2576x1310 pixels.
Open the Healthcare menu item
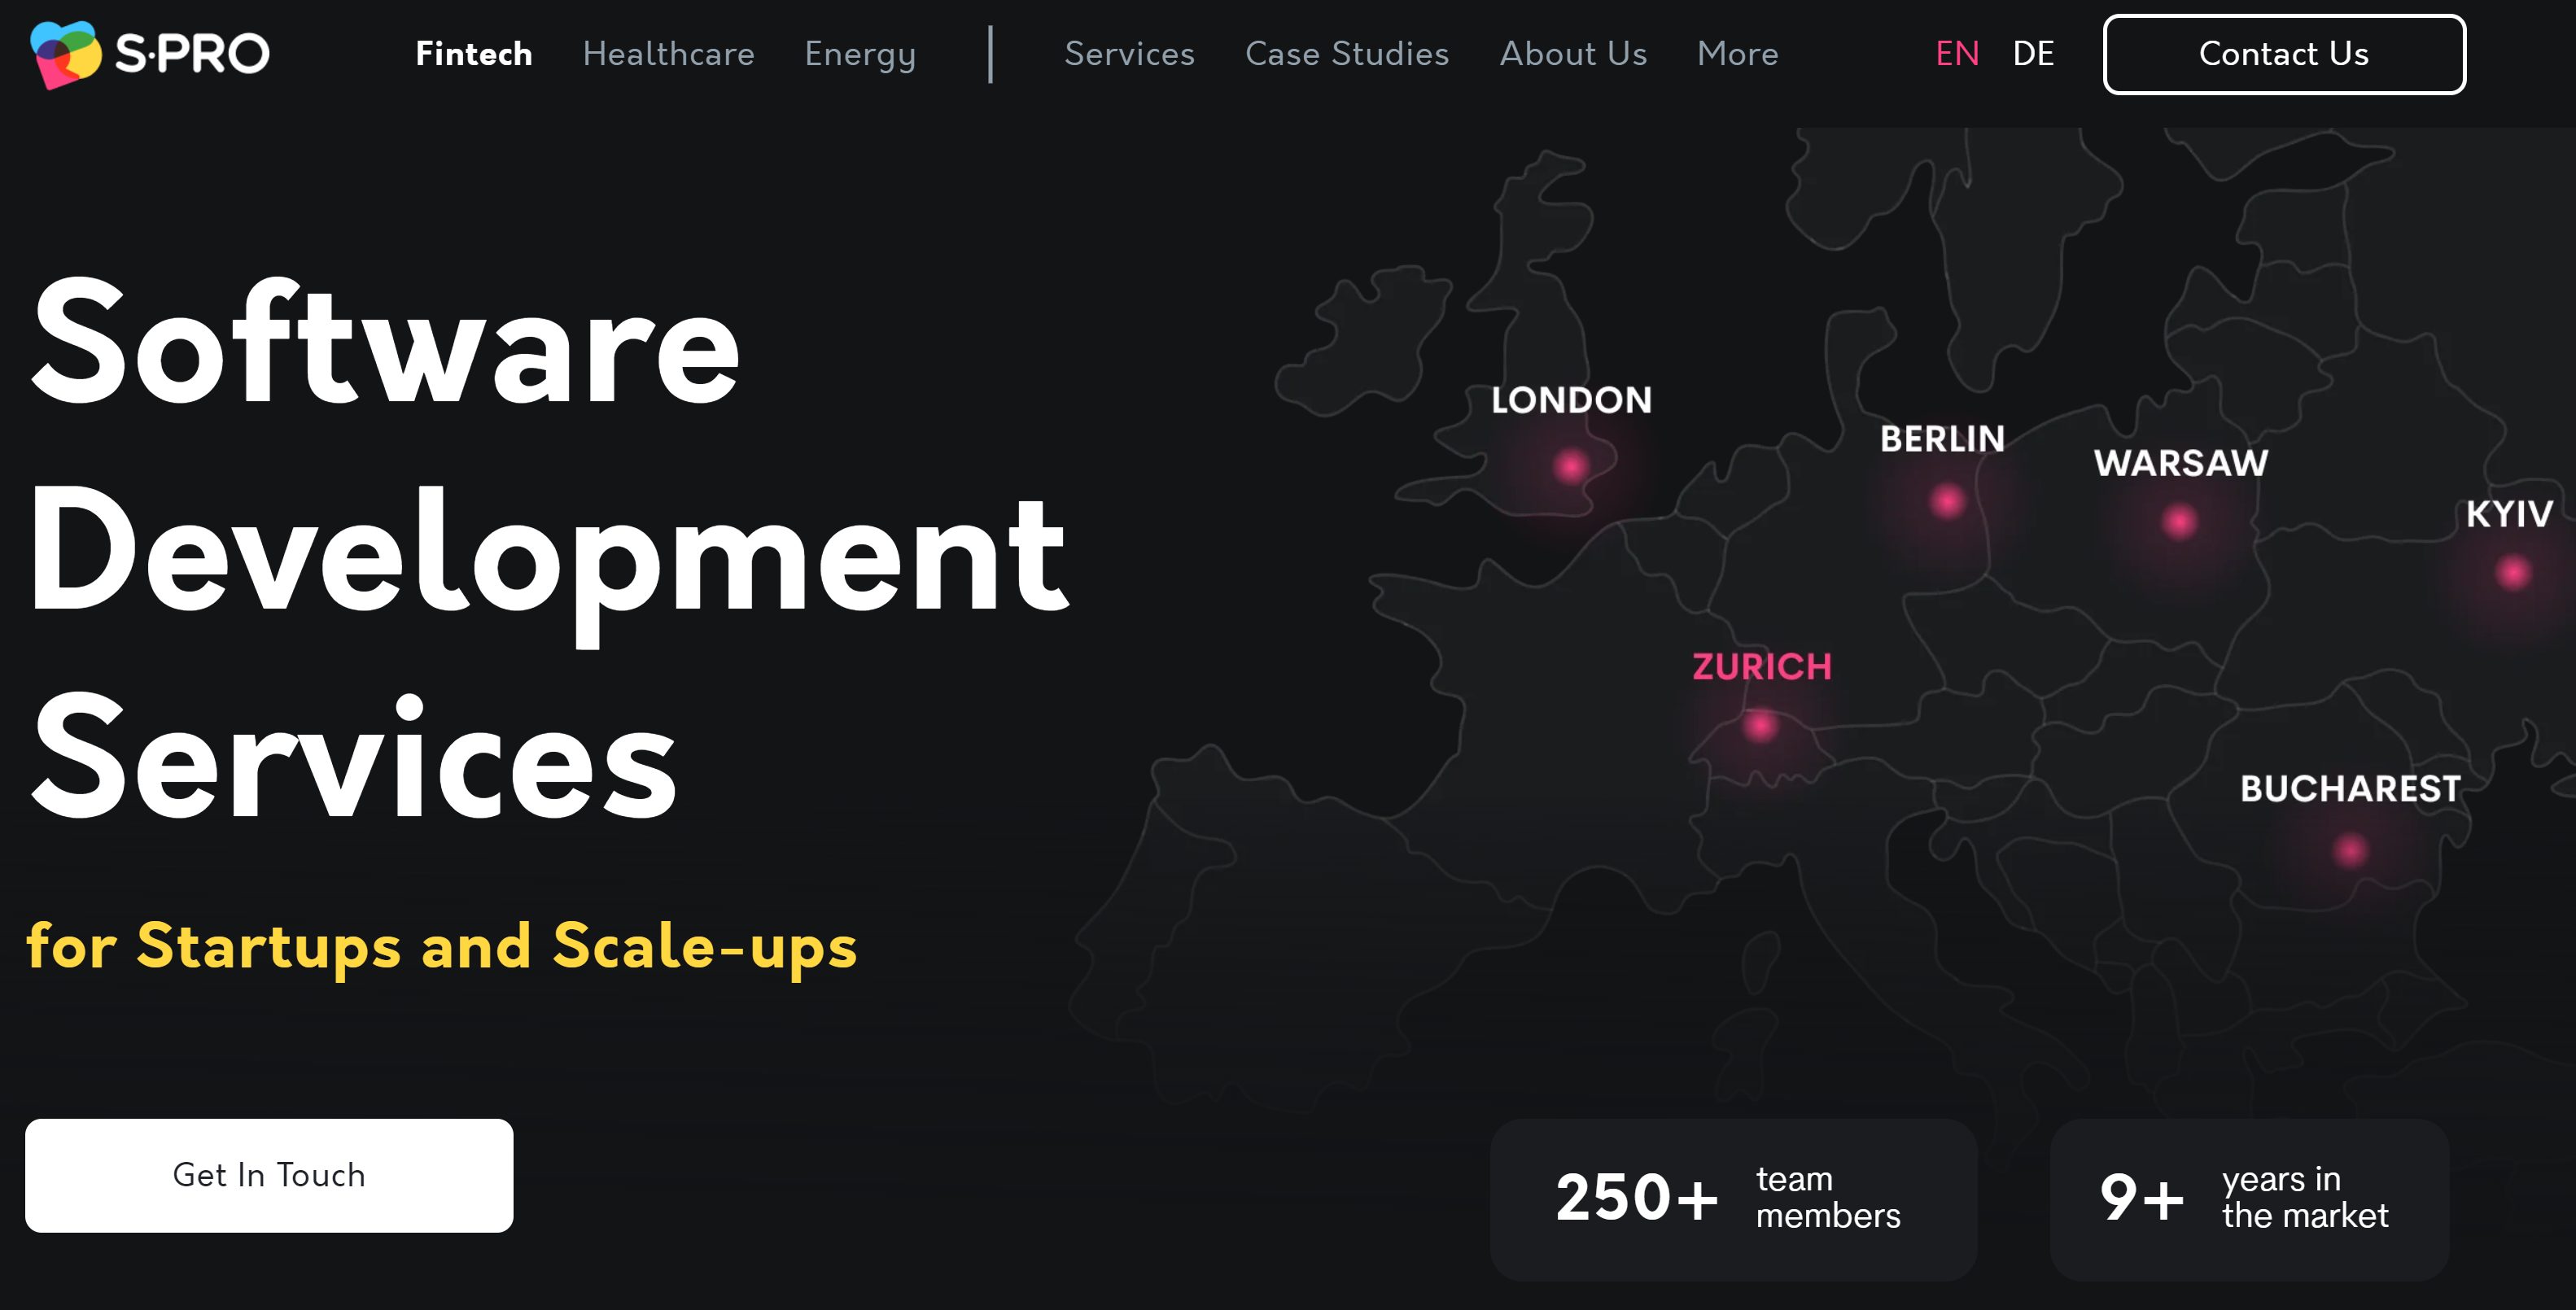pyautogui.click(x=668, y=54)
